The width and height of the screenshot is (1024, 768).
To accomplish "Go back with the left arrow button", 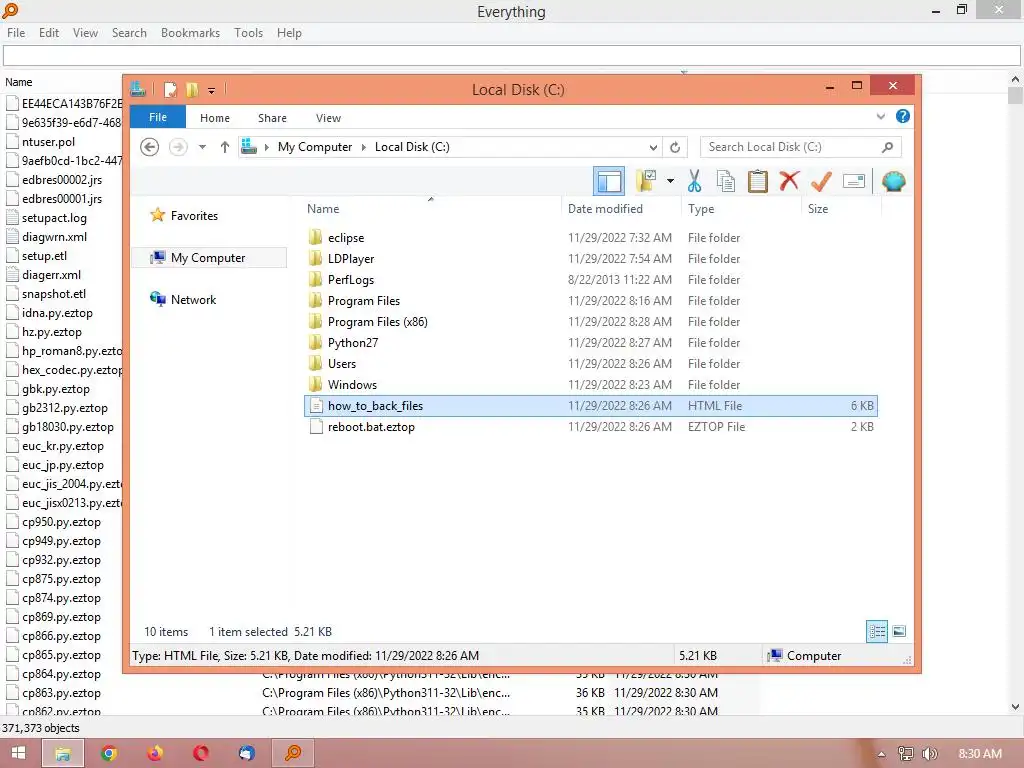I will (x=150, y=147).
